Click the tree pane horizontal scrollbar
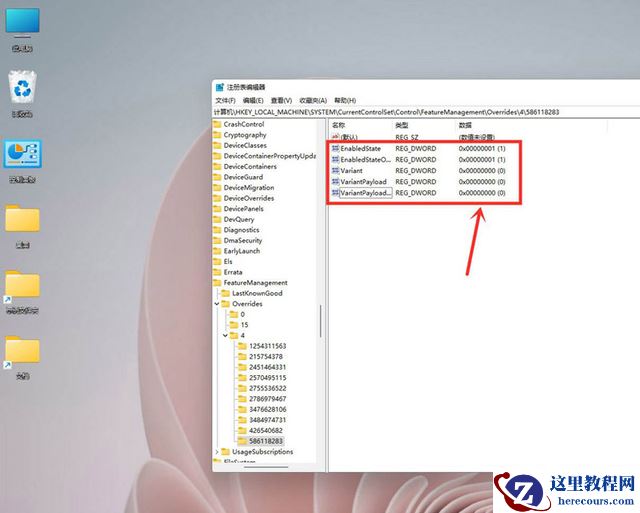This screenshot has width=640, height=513. 266,467
